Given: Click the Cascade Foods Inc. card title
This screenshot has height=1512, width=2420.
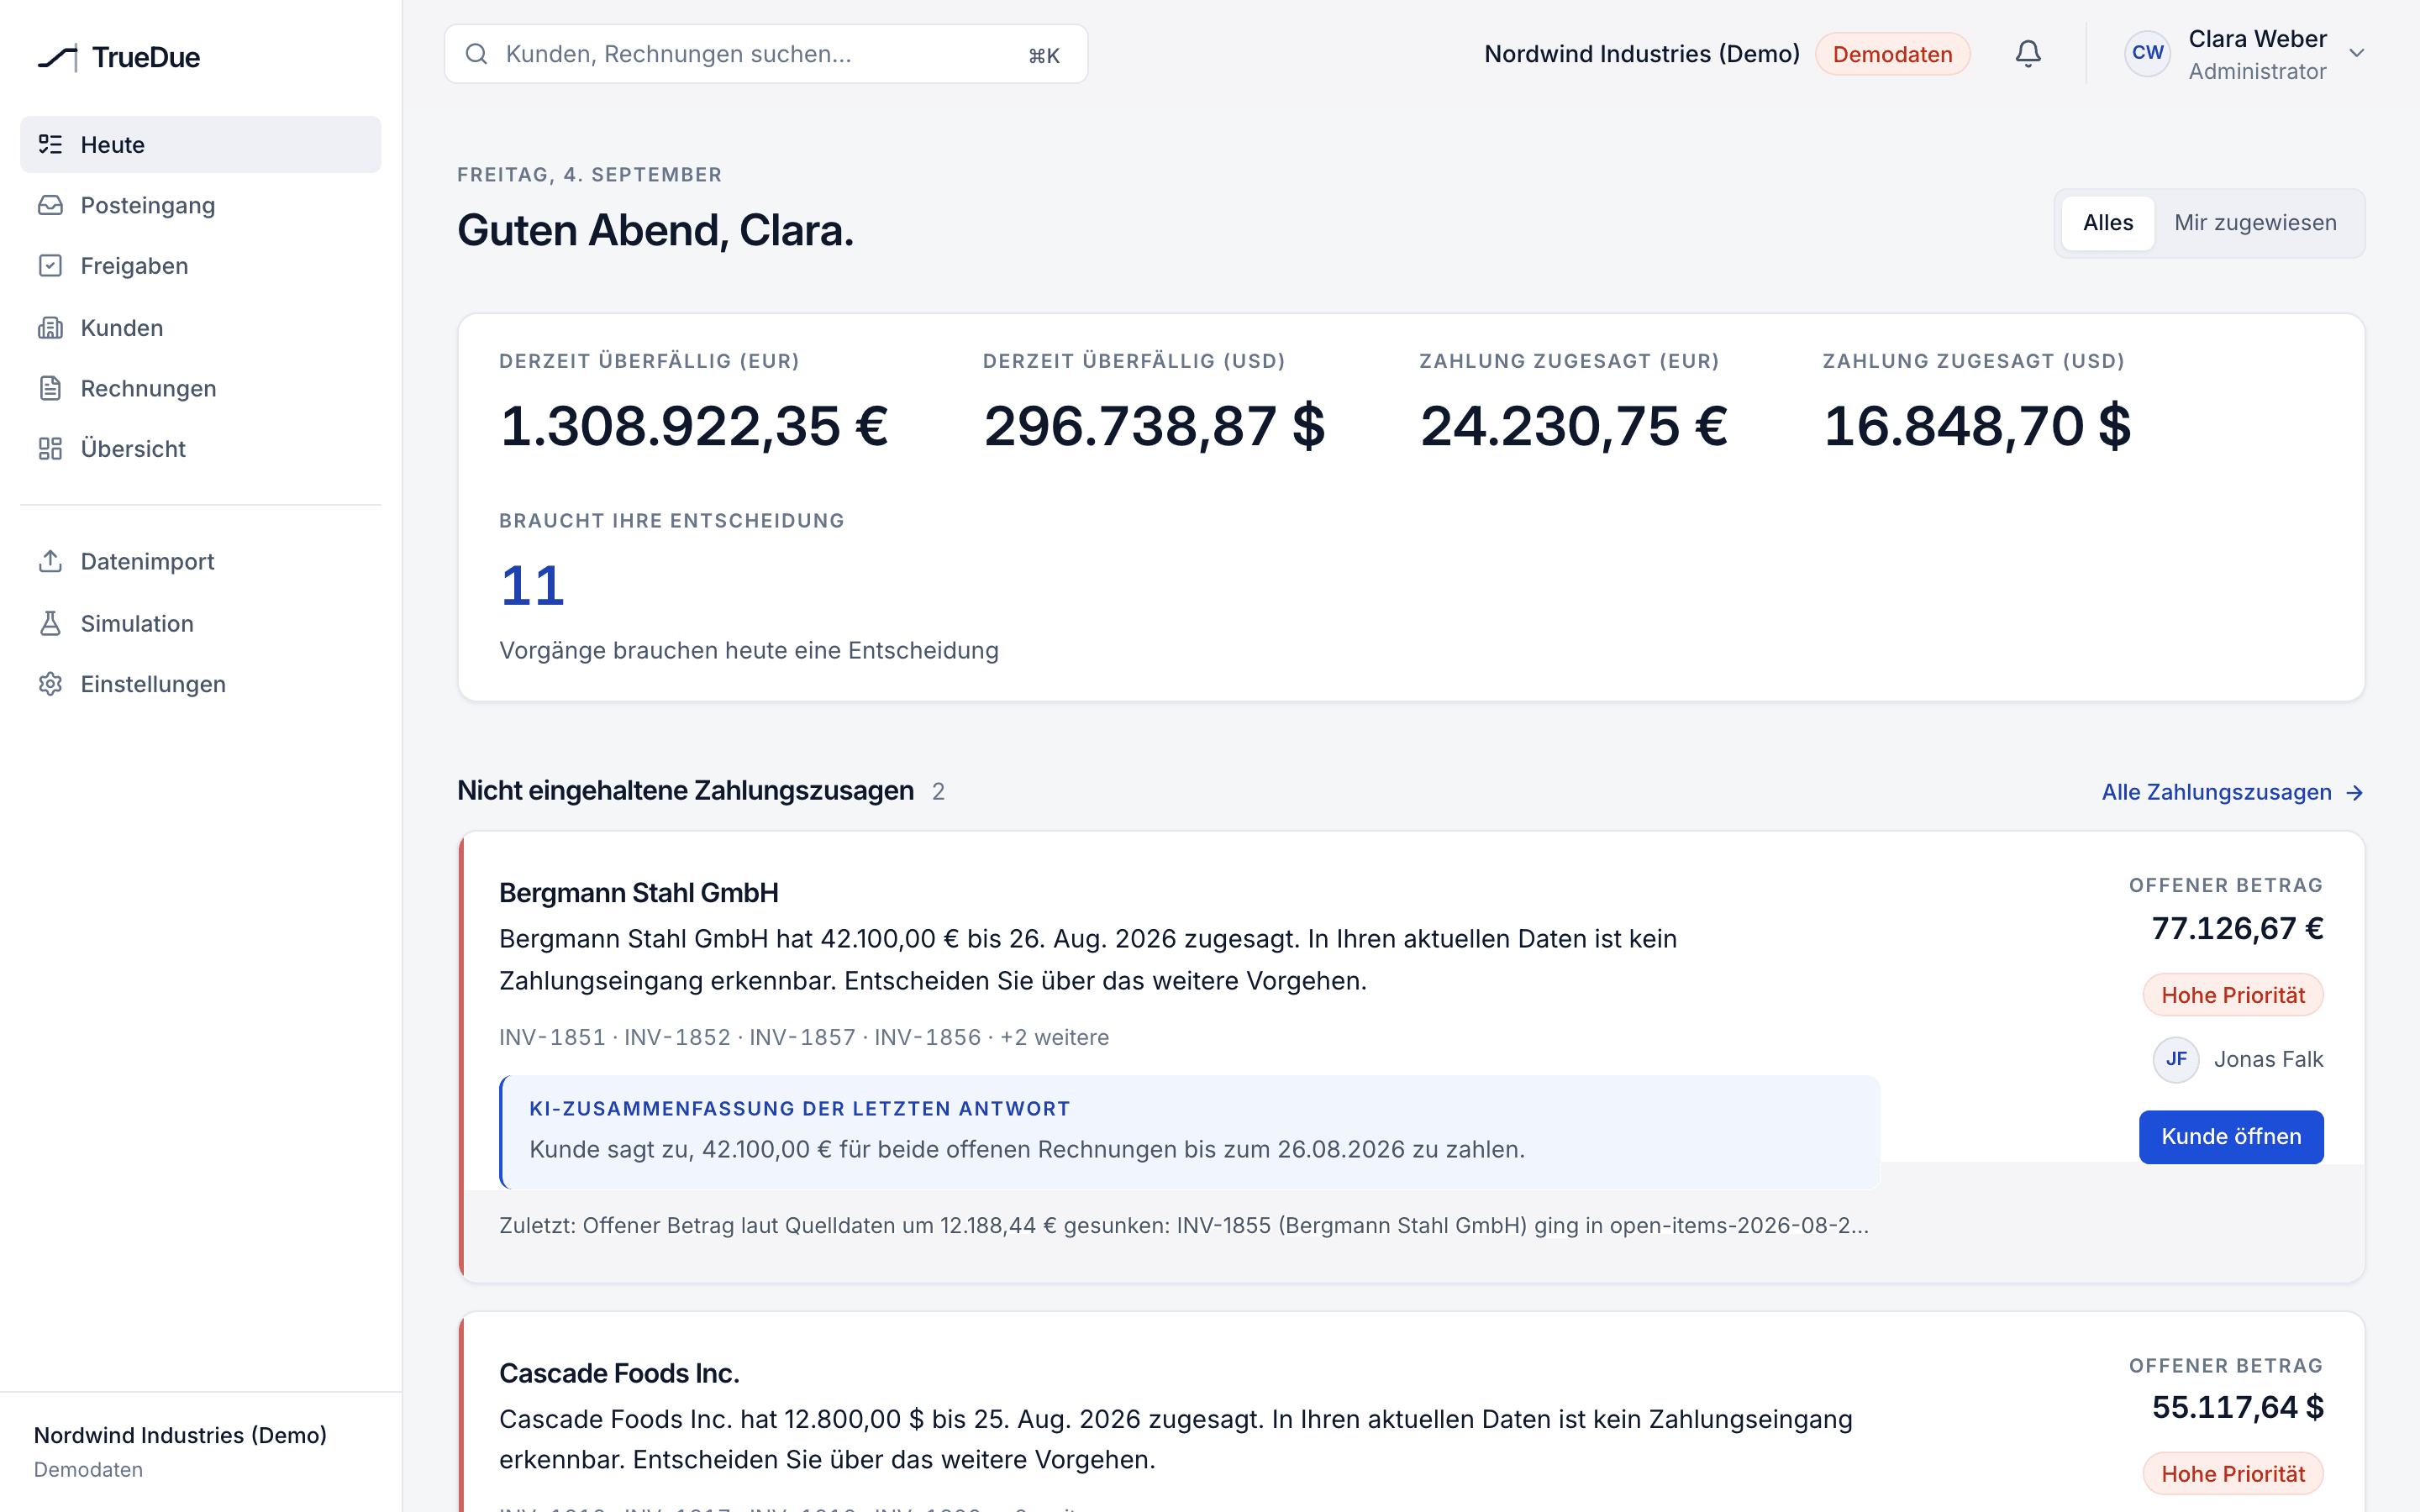Looking at the screenshot, I should point(619,1373).
